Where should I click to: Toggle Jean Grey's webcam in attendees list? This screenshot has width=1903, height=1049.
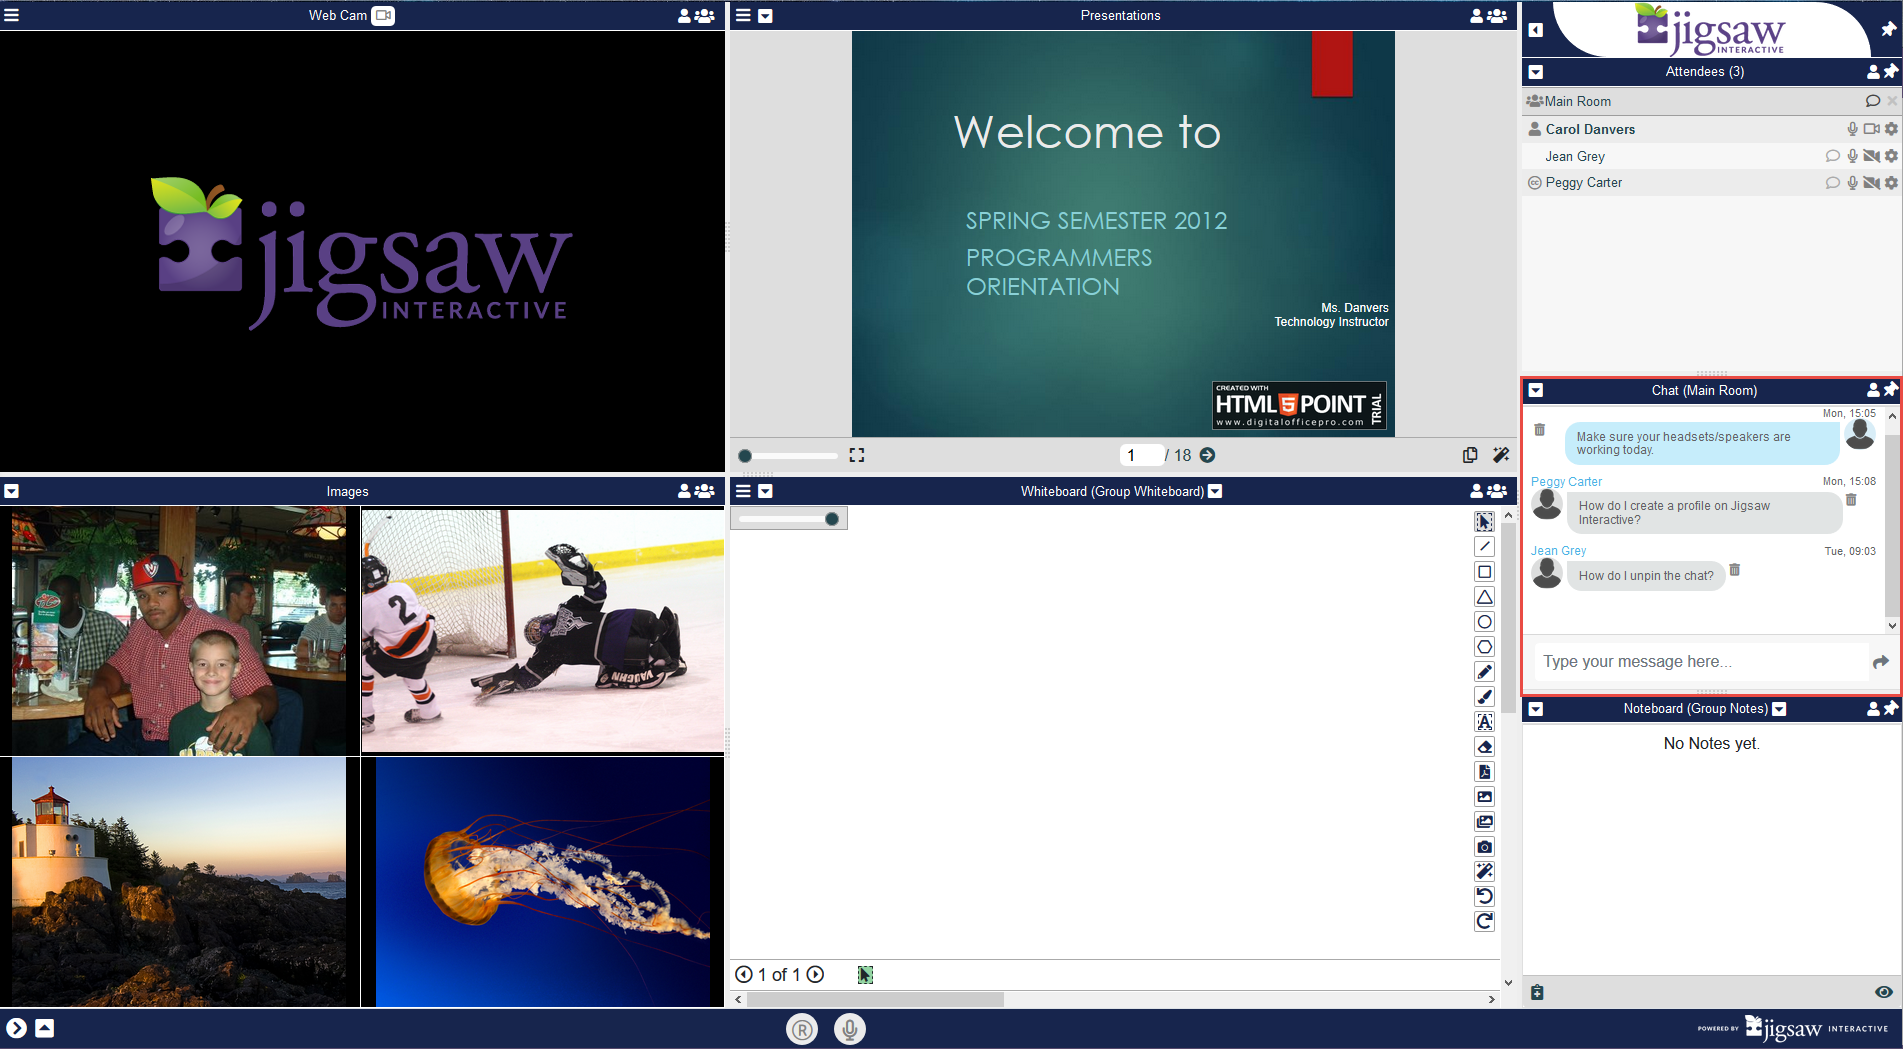tap(1871, 156)
